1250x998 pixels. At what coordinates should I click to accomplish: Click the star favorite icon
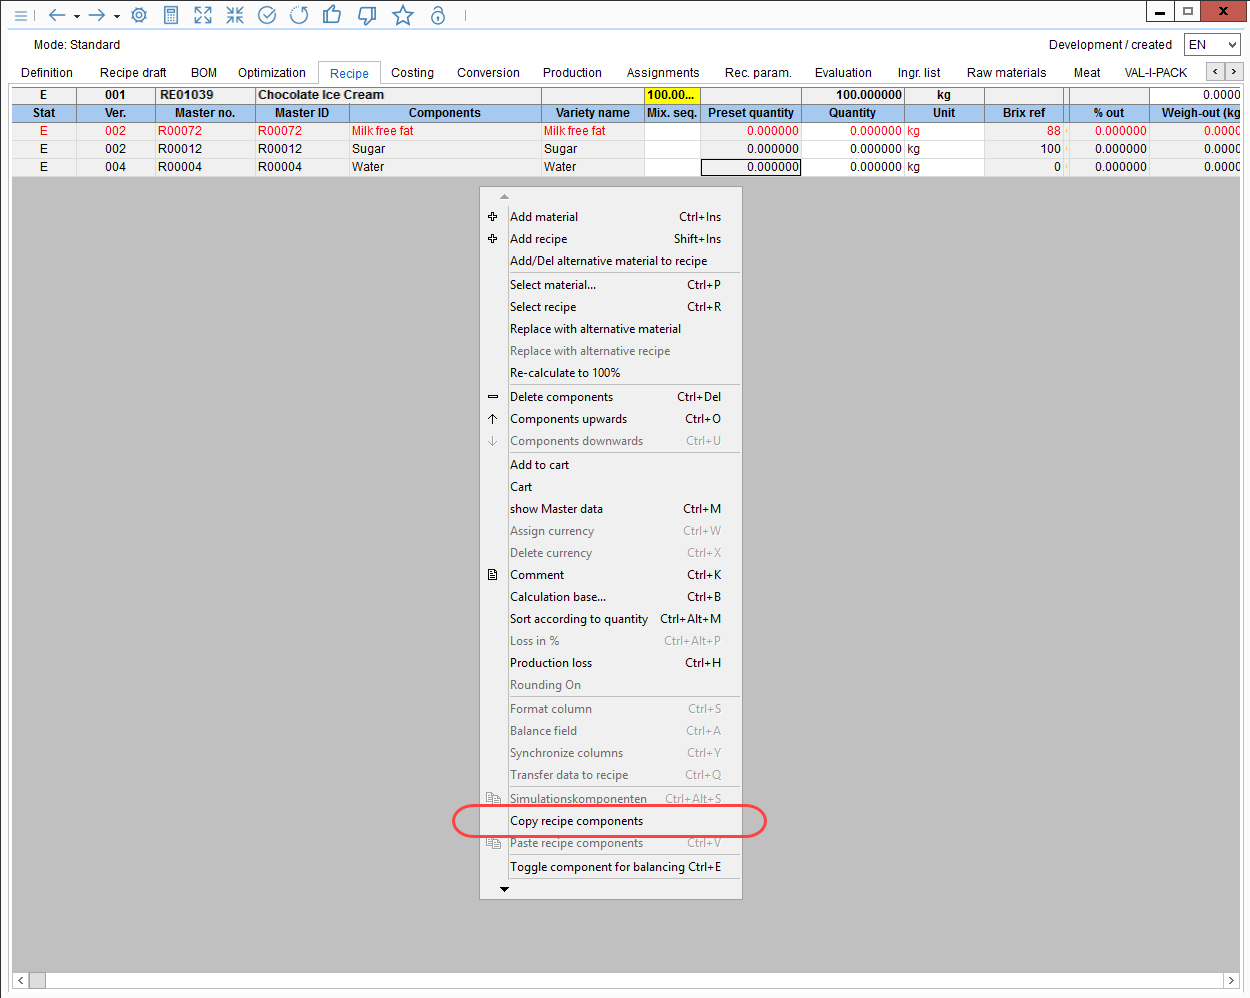[403, 15]
